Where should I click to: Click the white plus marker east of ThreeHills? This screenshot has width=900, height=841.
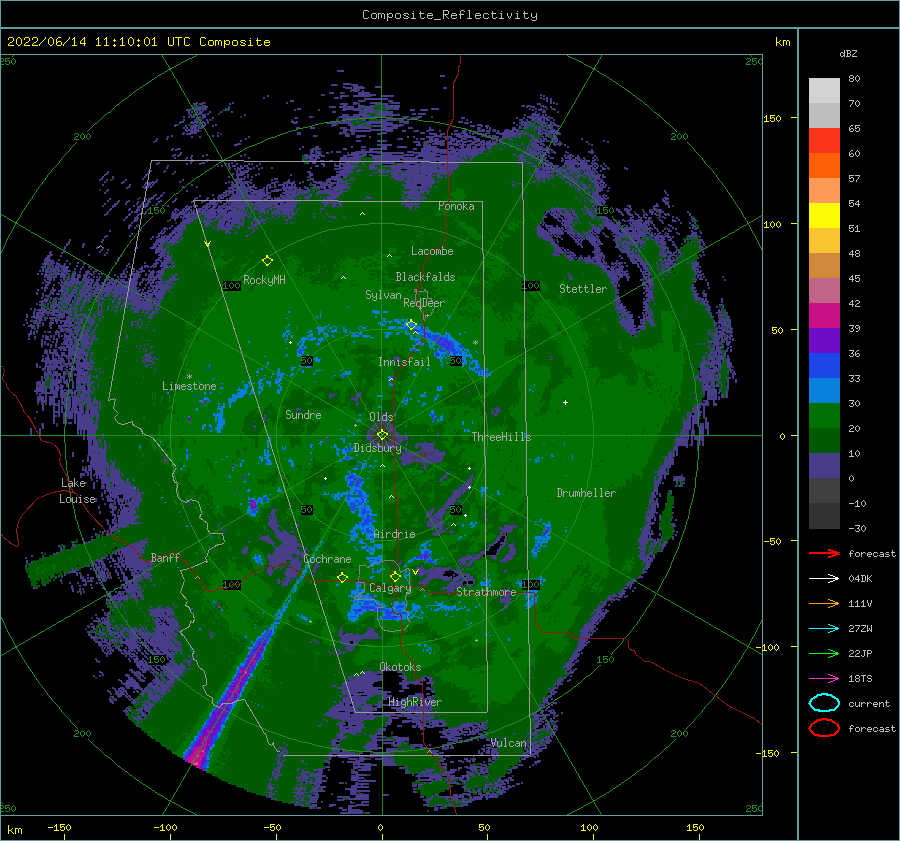pyautogui.click(x=565, y=402)
